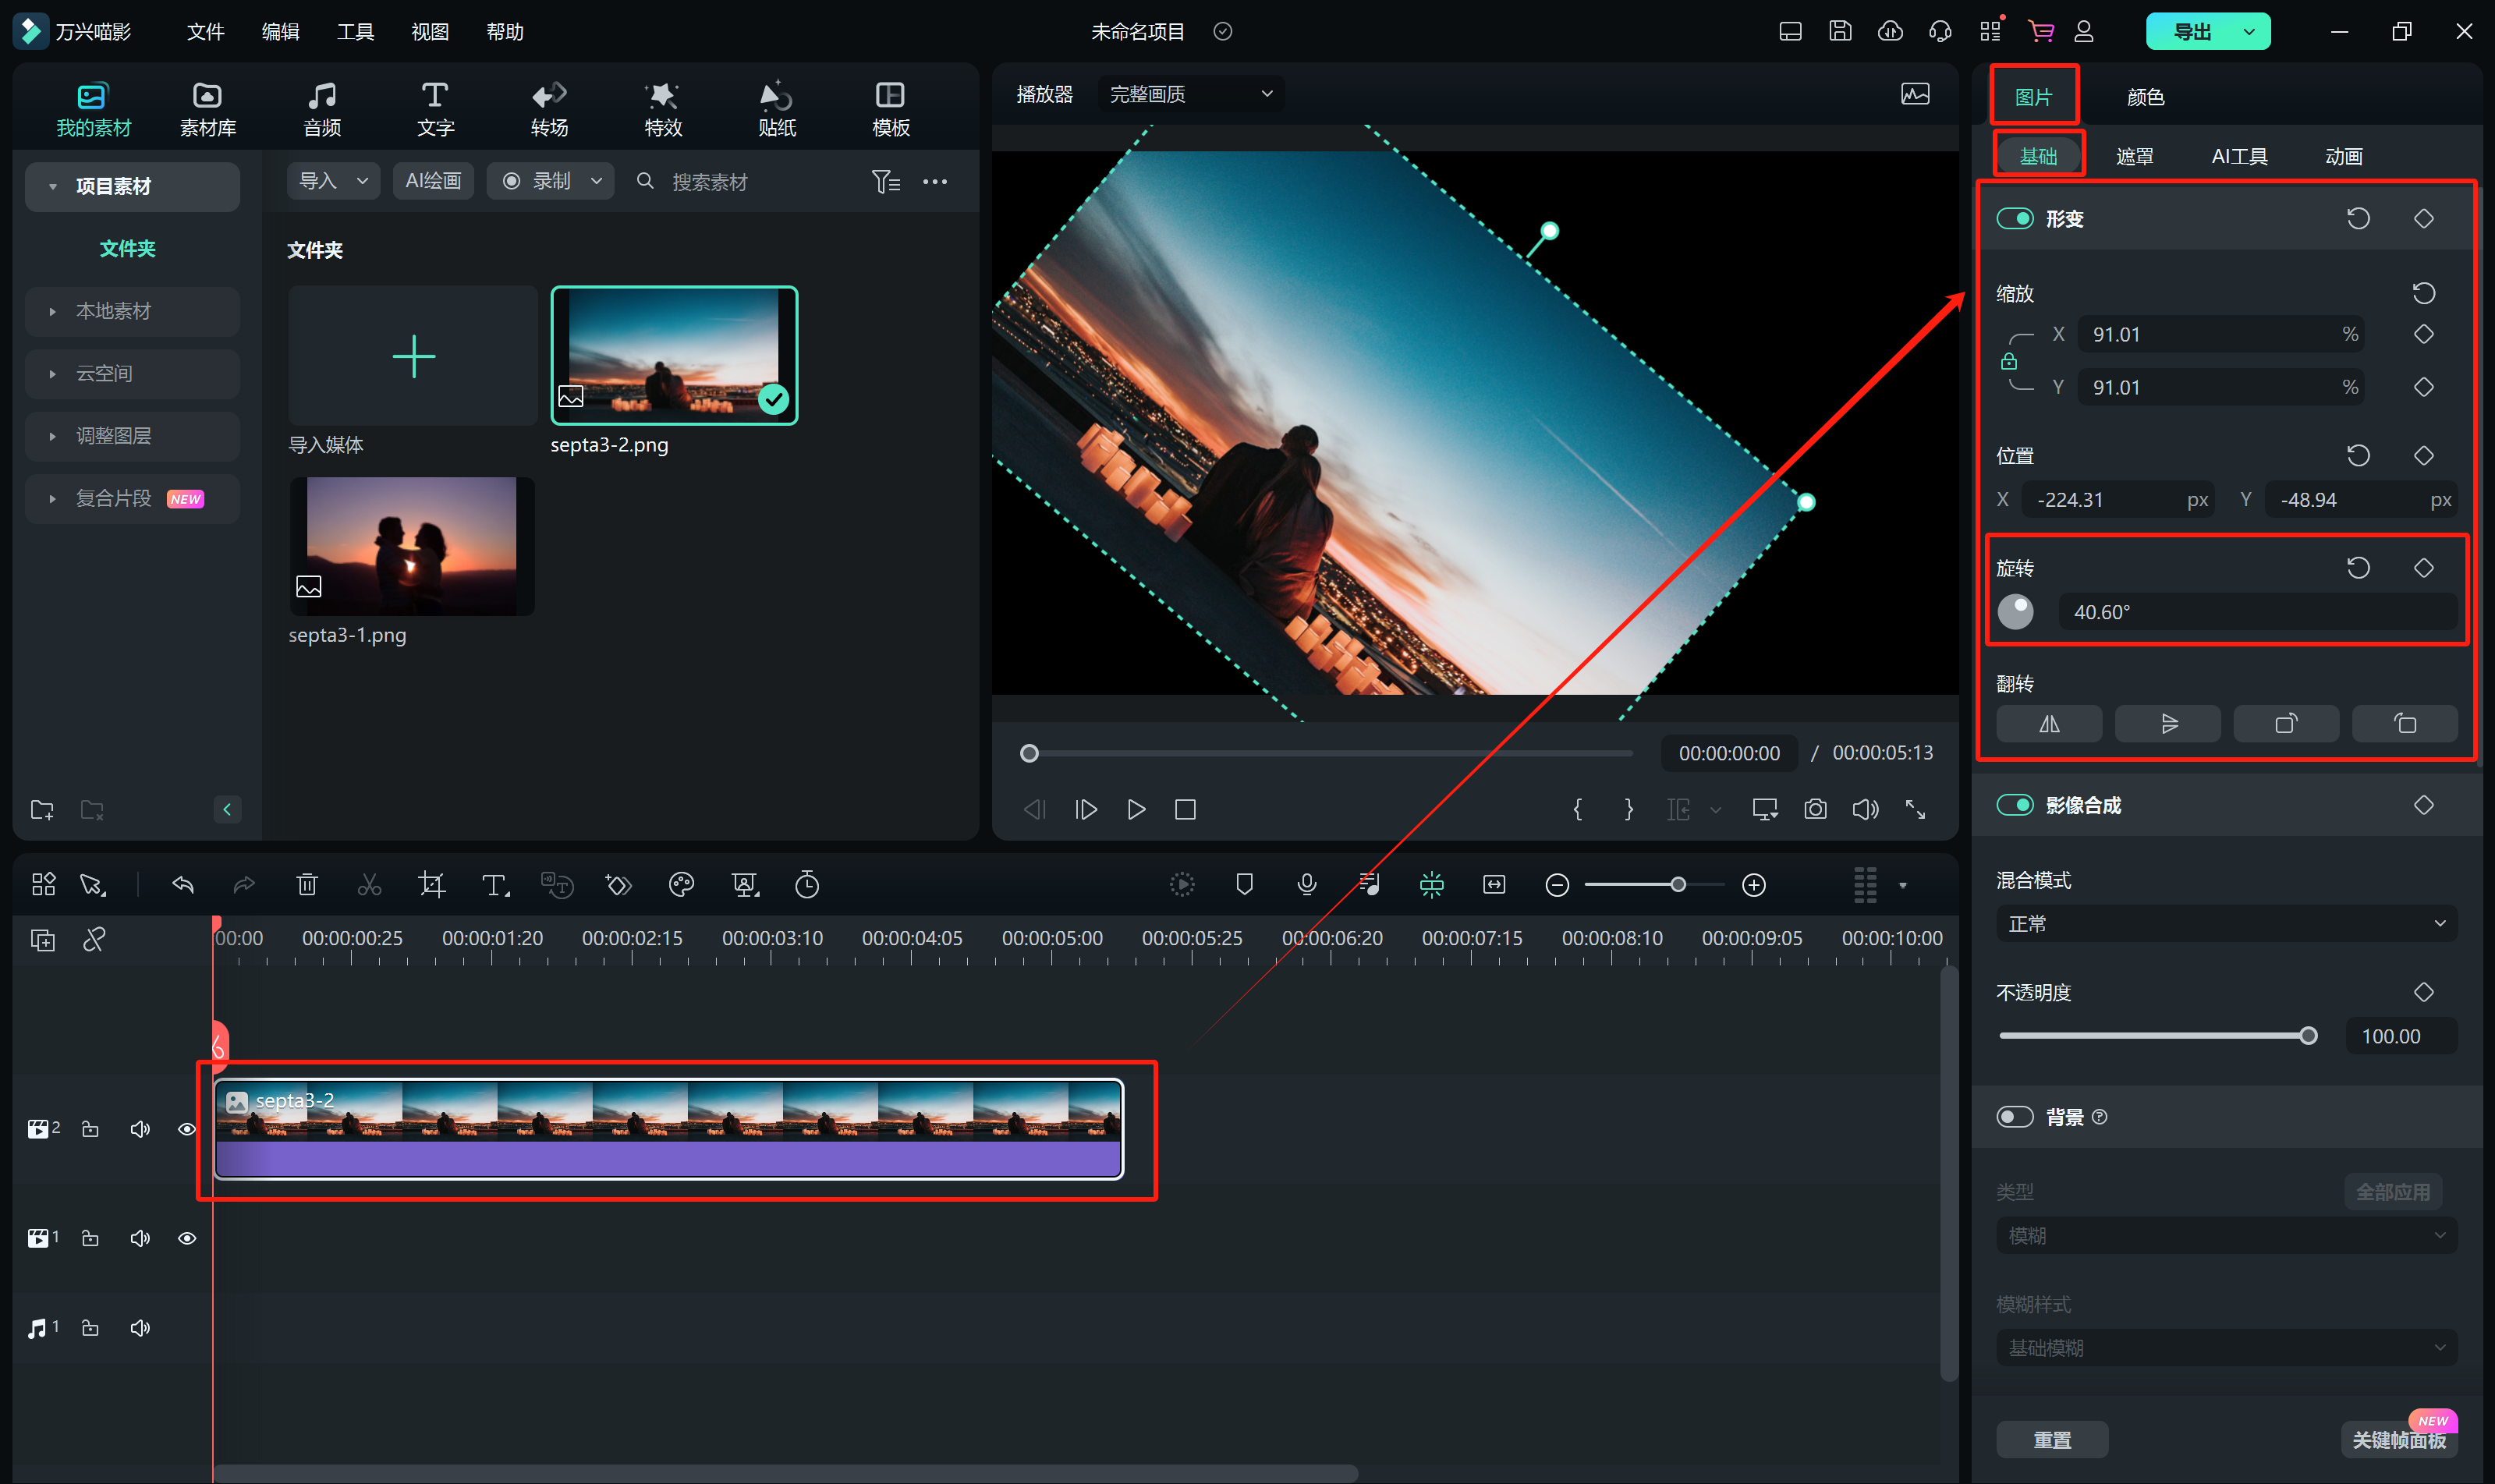Switch to the 遮罩 mask tab
This screenshot has height=1484, width=2495.
pyautogui.click(x=2134, y=156)
